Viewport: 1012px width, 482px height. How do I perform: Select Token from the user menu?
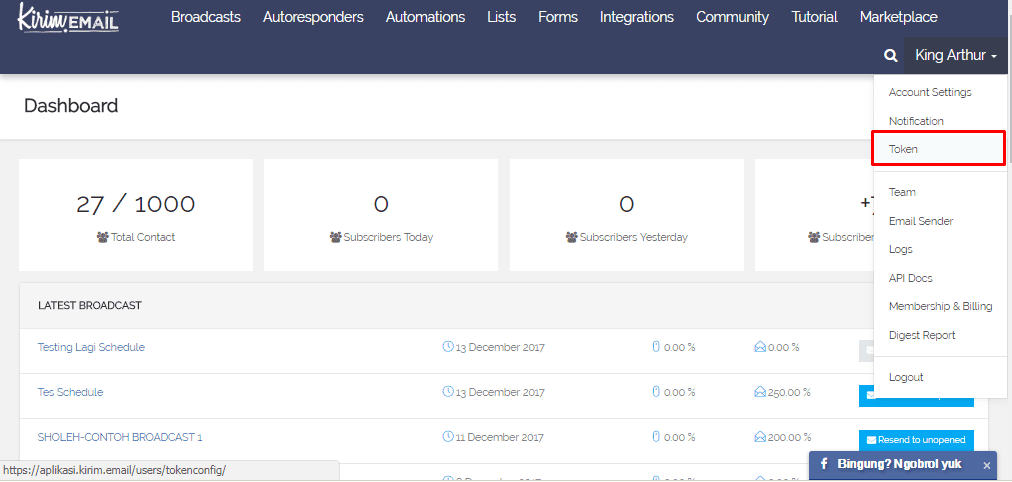pos(903,149)
